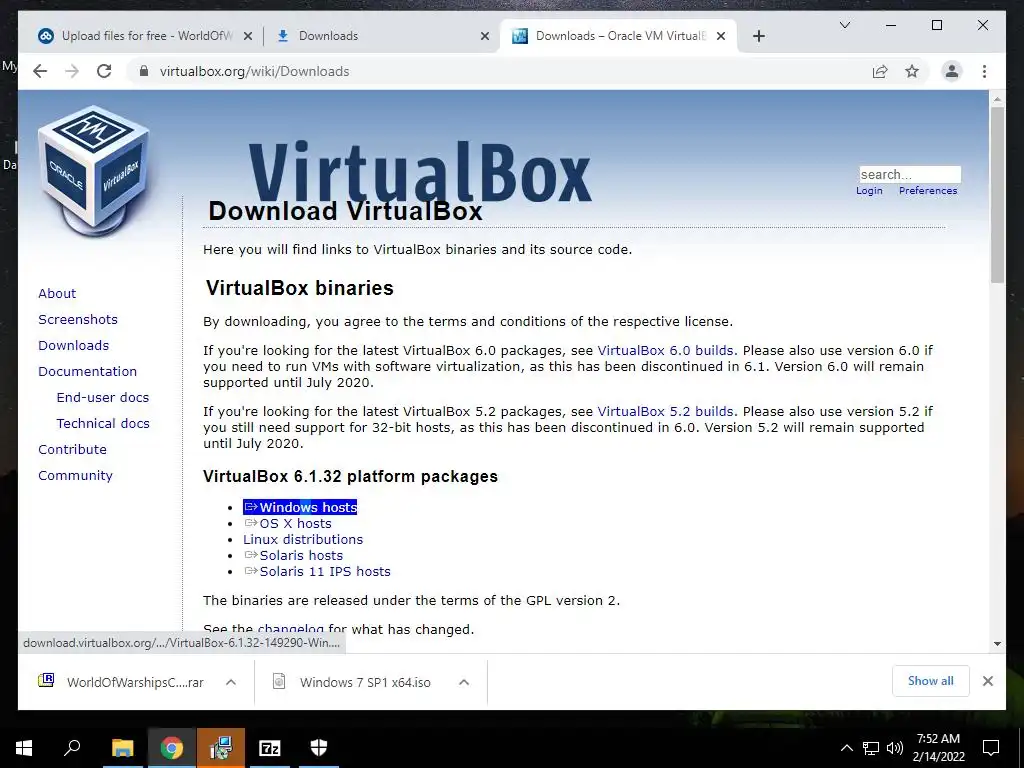Open File Explorer from the taskbar
This screenshot has width=1024, height=768.
click(x=122, y=748)
